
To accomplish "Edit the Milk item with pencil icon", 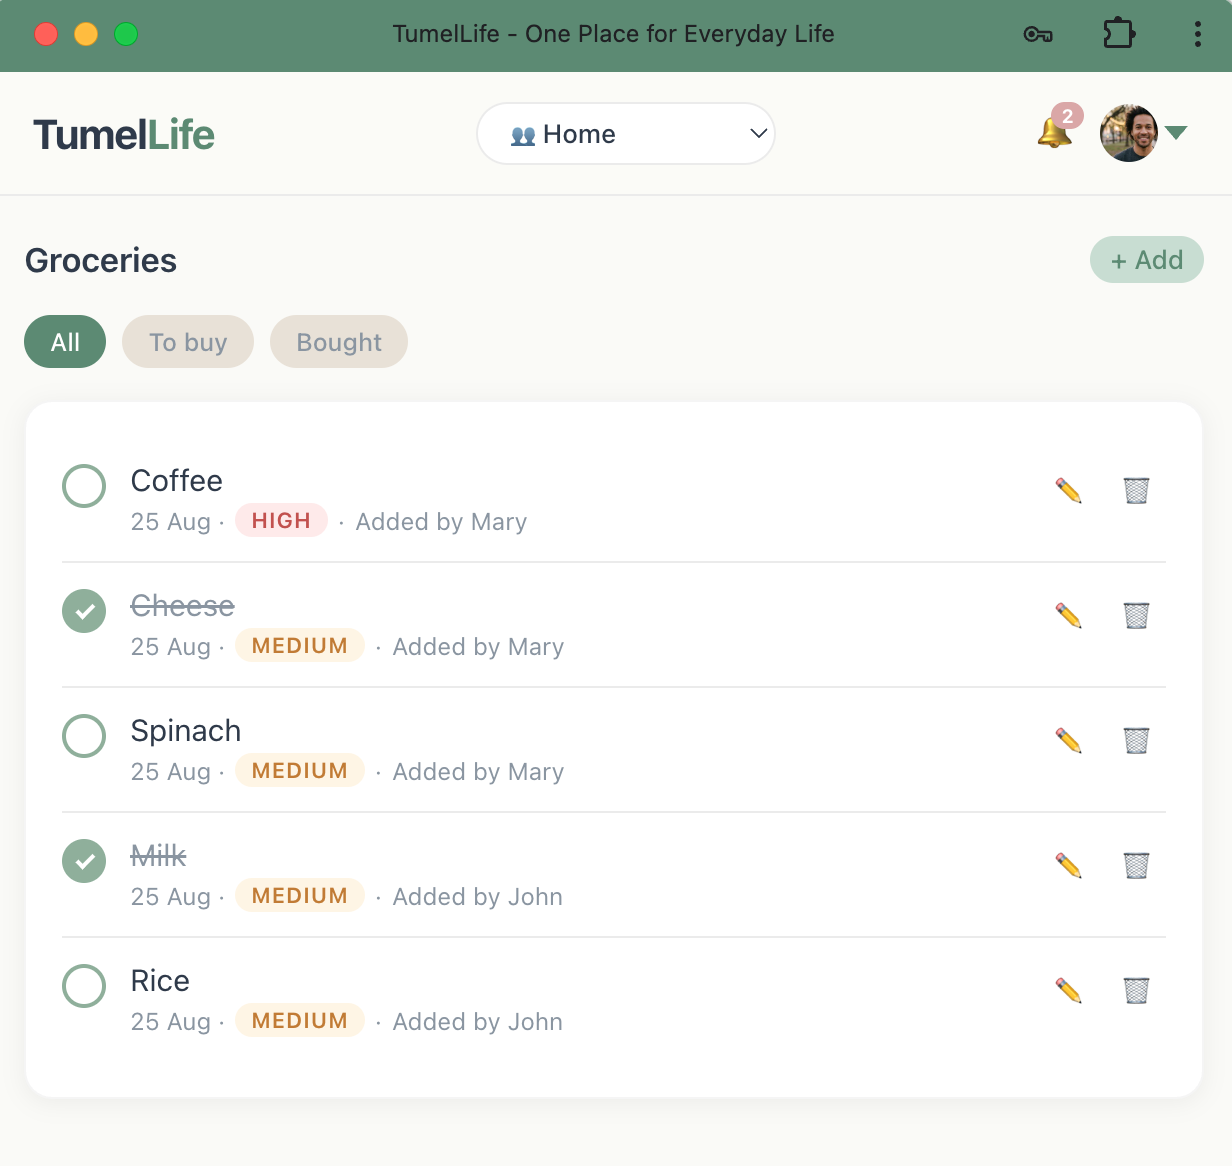I will coord(1069,865).
